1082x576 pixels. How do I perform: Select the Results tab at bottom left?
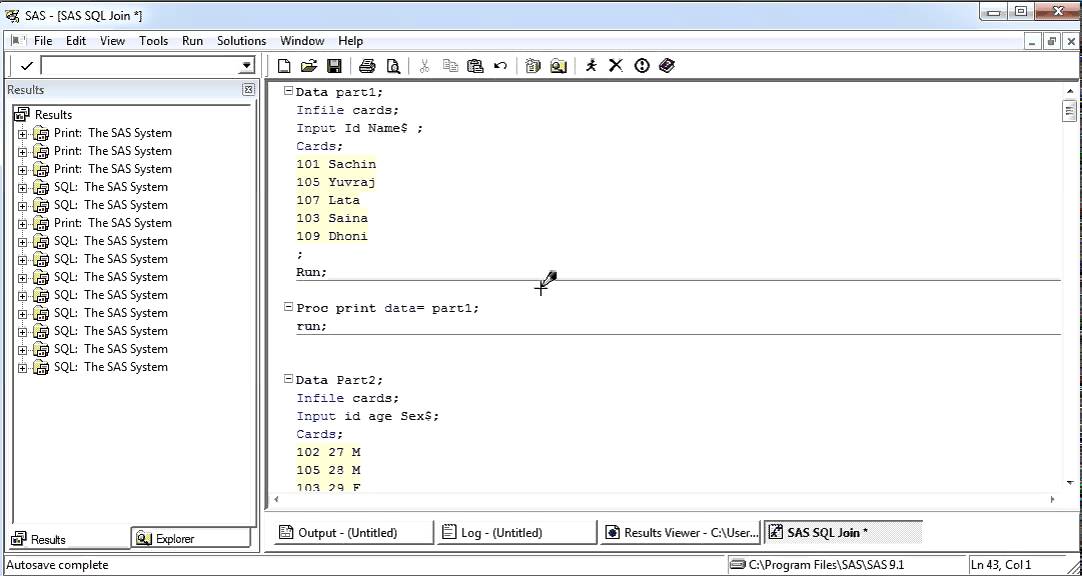click(x=69, y=539)
